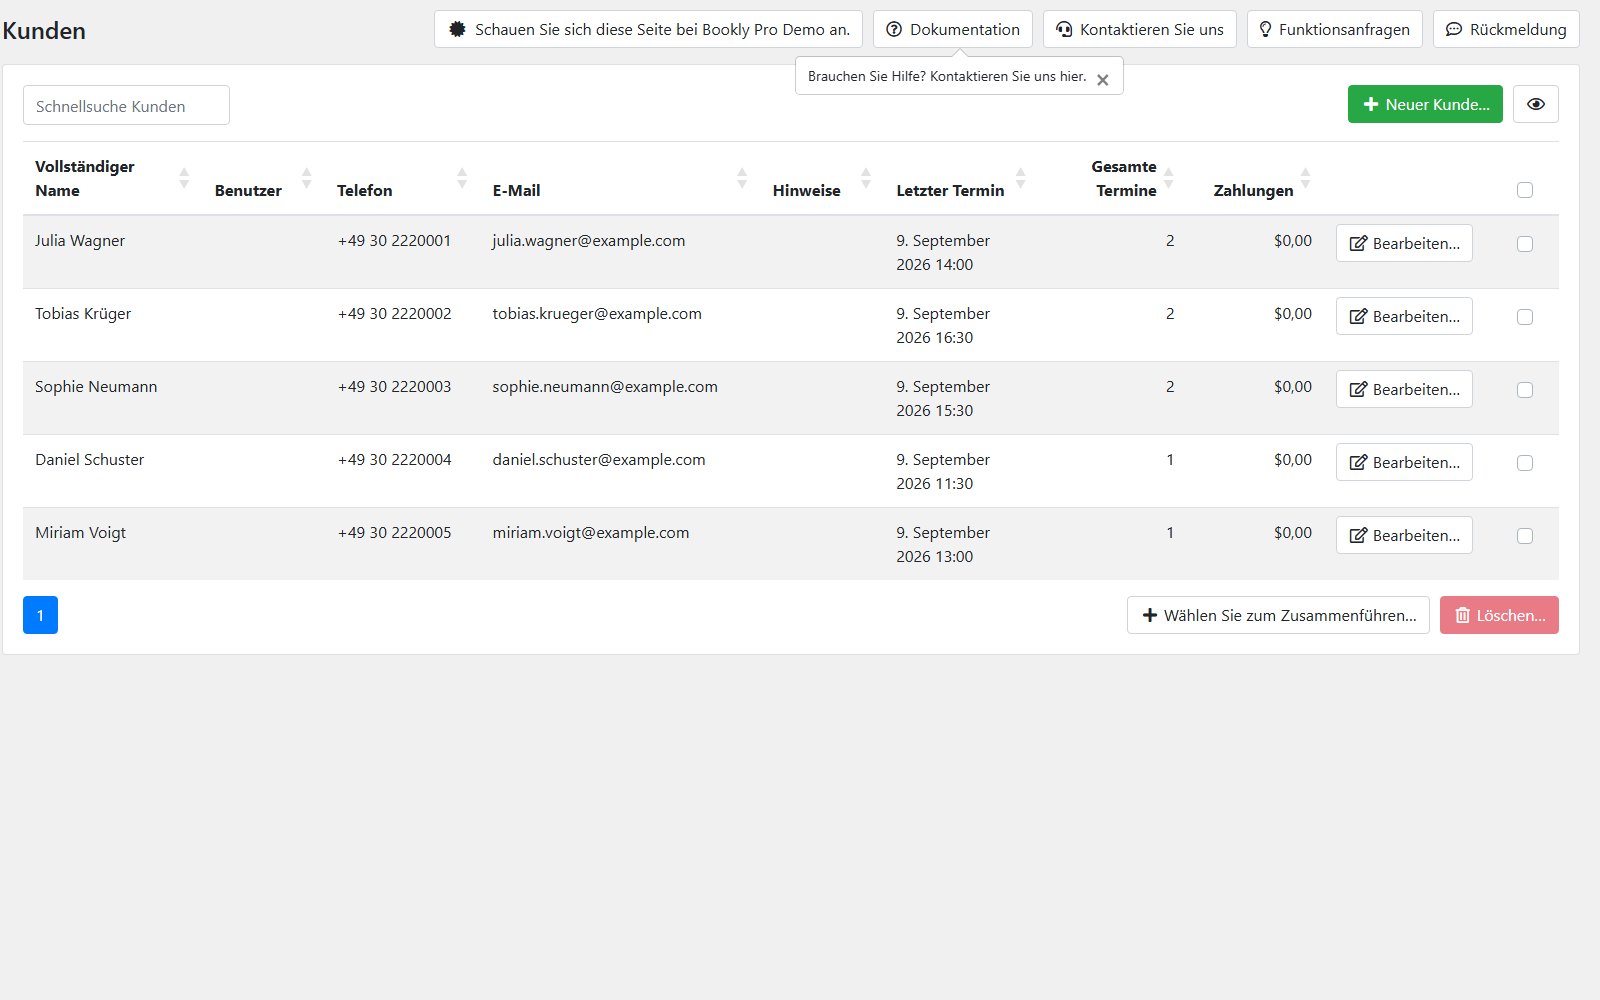Sort by E-Mail column arrows

coord(742,178)
